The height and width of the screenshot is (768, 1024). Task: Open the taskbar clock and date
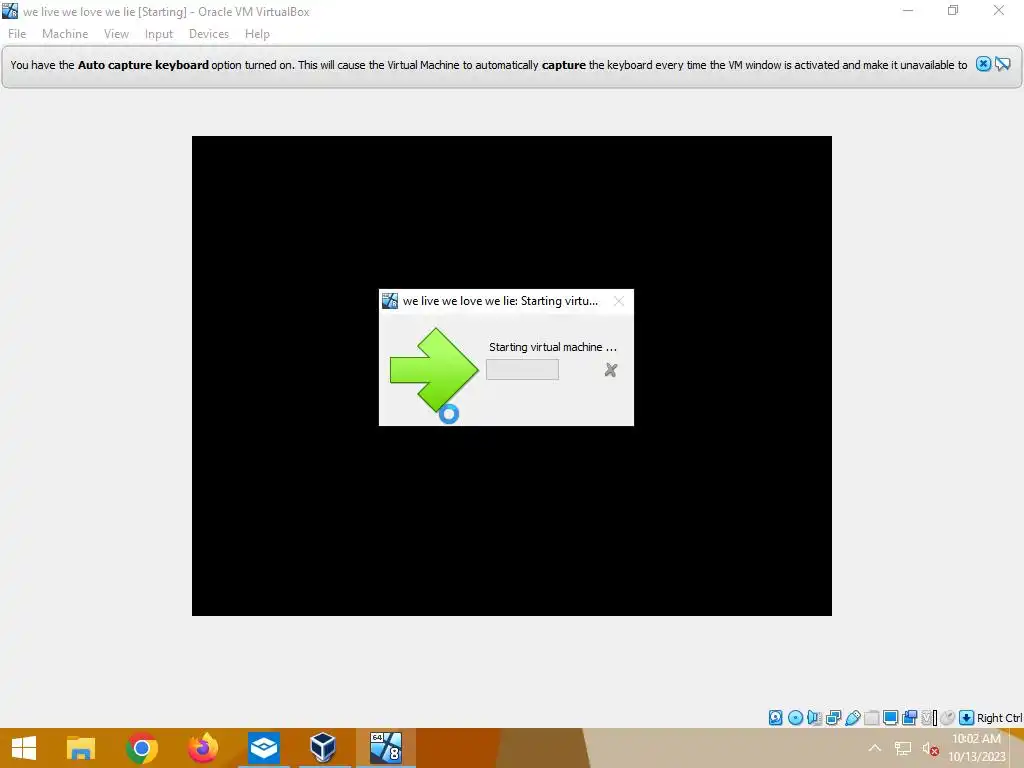pyautogui.click(x=977, y=748)
